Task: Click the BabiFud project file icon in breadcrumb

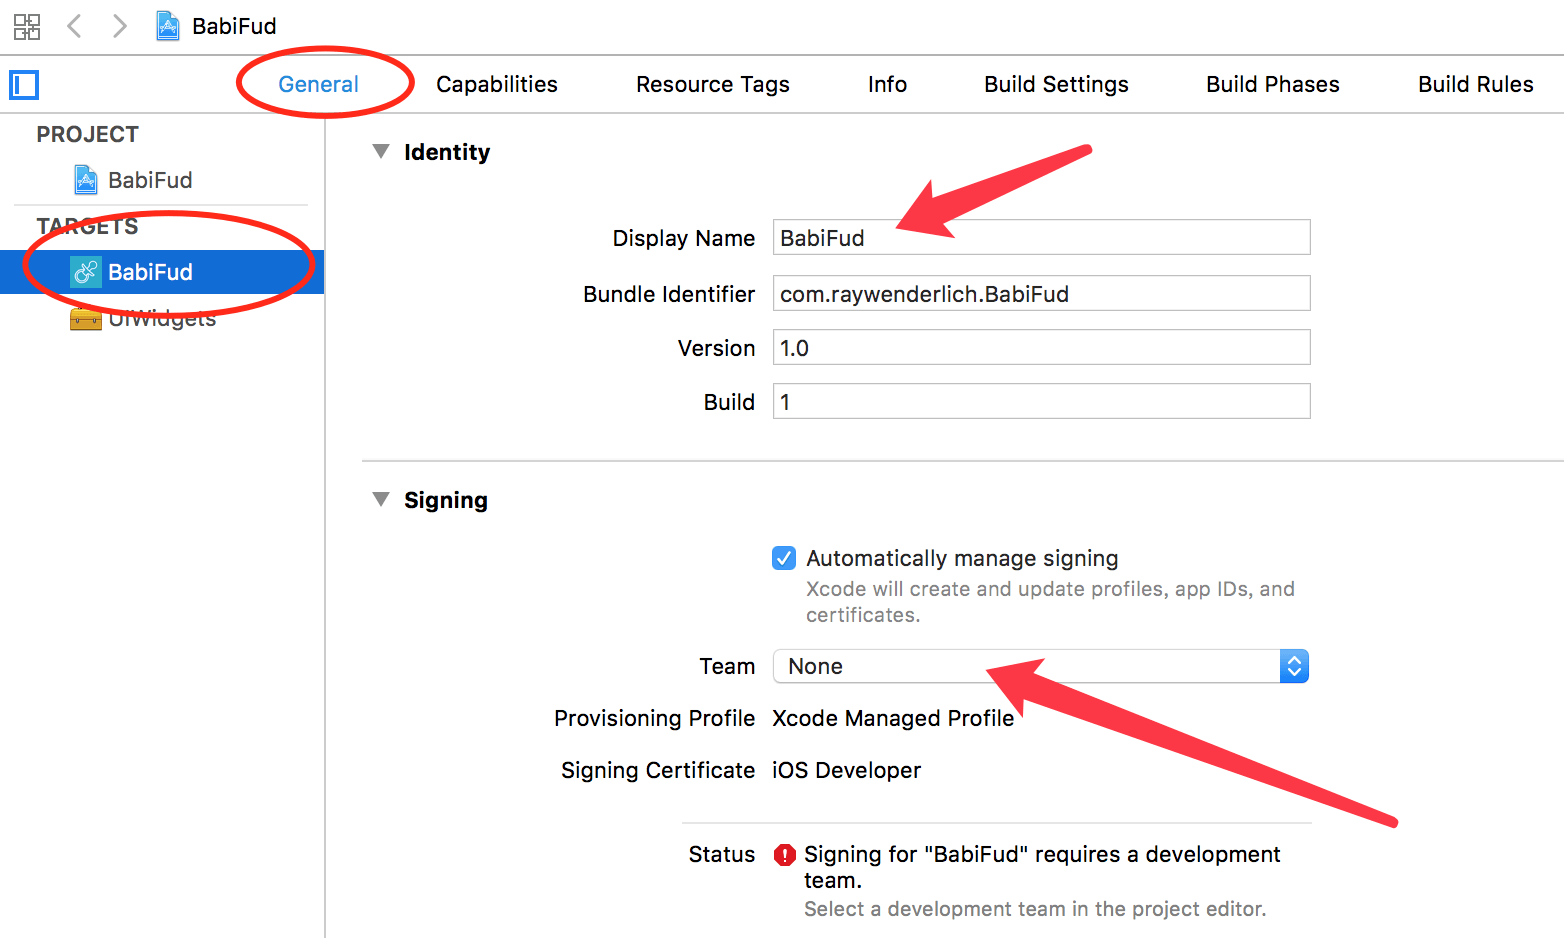Action: tap(168, 26)
